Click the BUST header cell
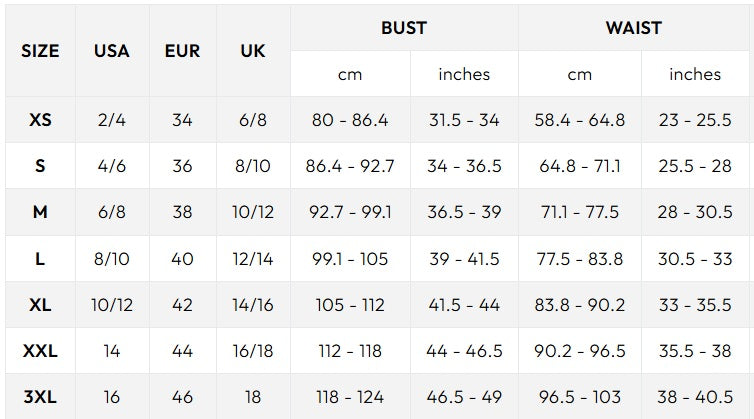The image size is (754, 419). pyautogui.click(x=404, y=27)
